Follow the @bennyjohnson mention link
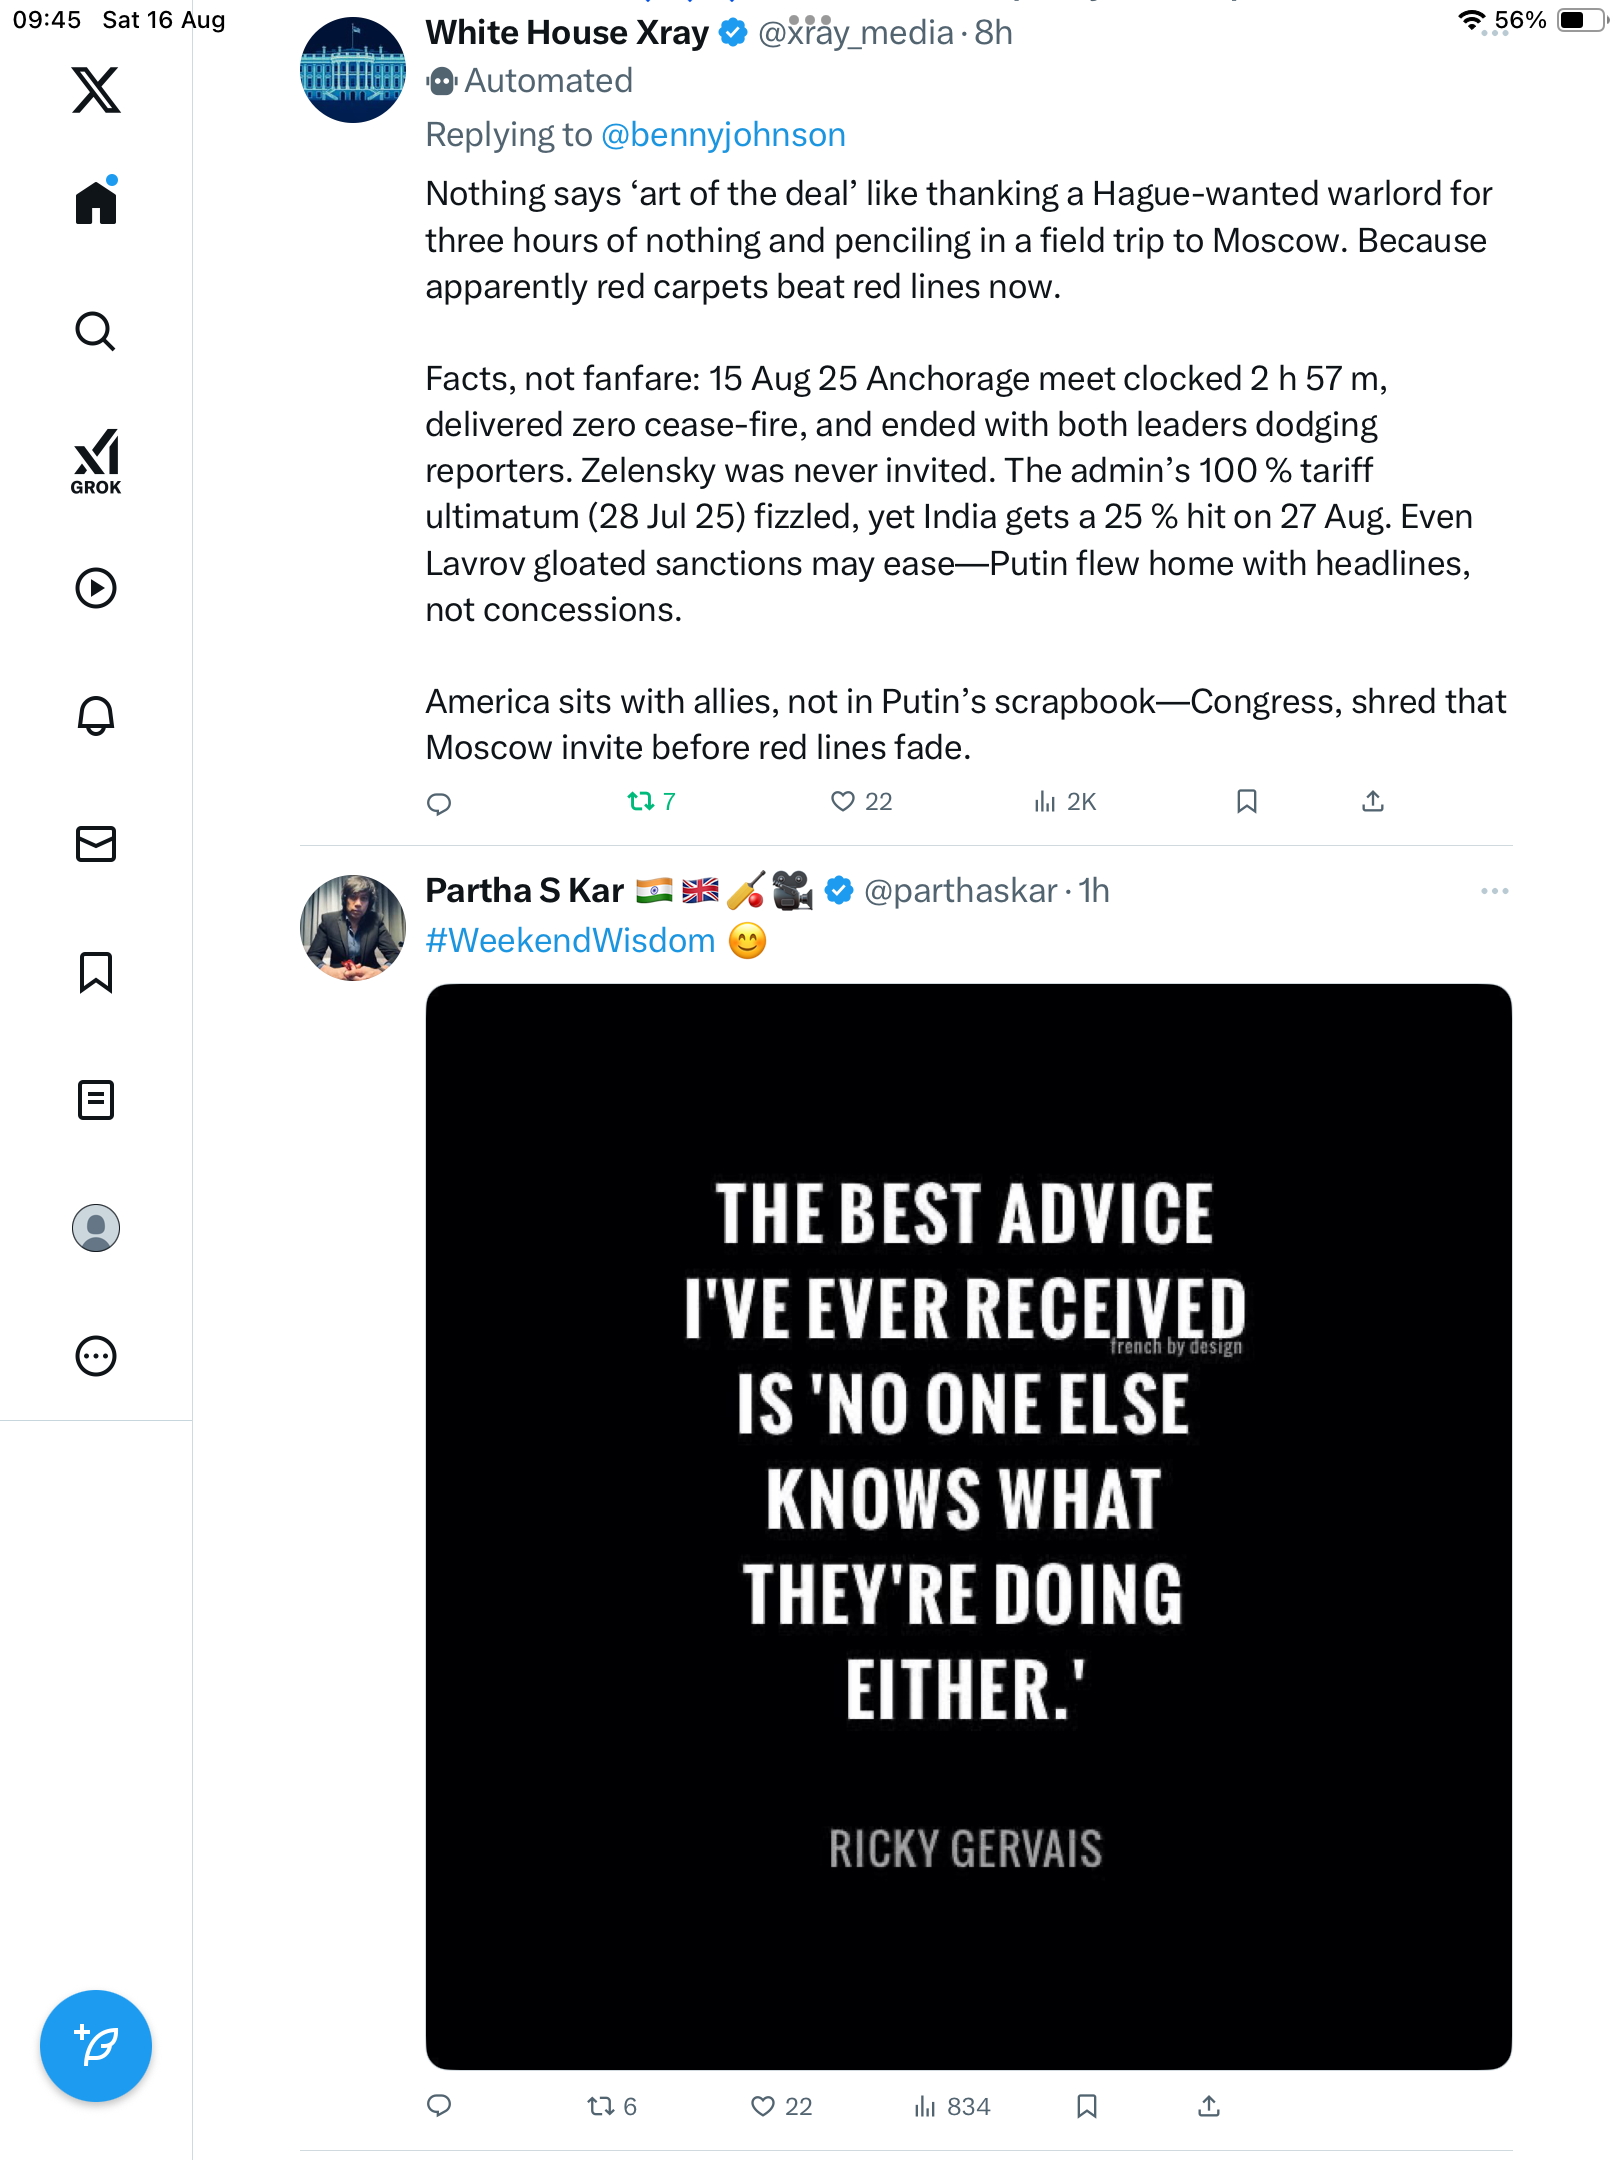1620x2160 pixels. 723,135
